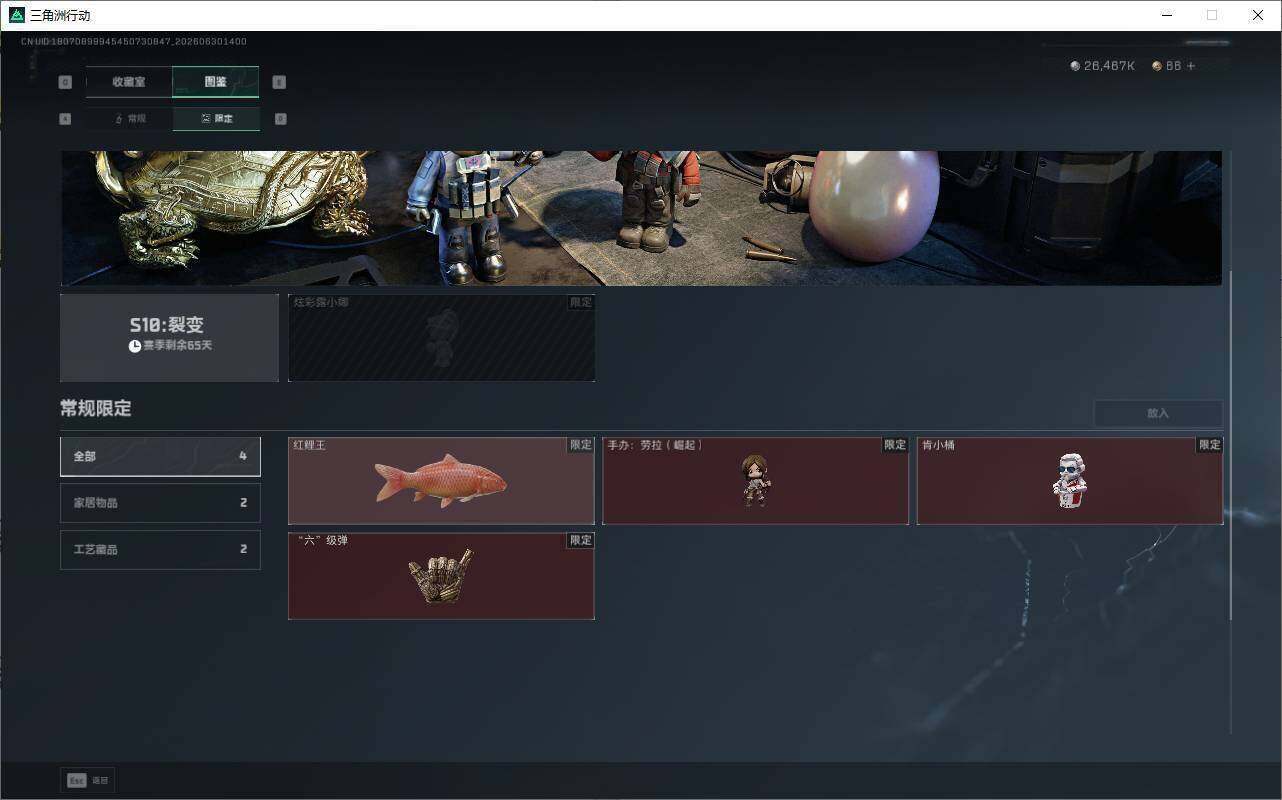Click the 放入 button
1282x800 pixels.
click(x=1158, y=413)
